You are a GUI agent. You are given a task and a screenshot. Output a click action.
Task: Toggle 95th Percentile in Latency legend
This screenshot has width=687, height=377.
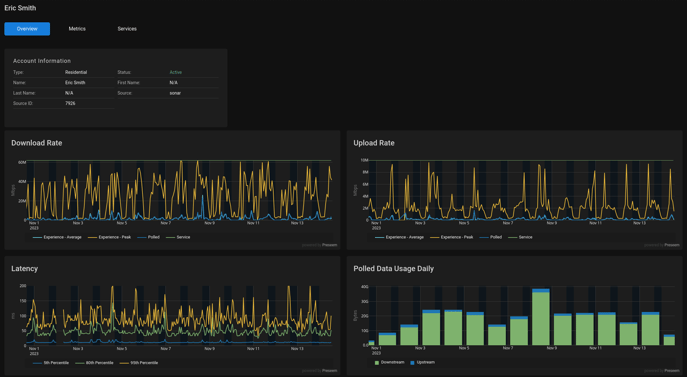point(139,363)
